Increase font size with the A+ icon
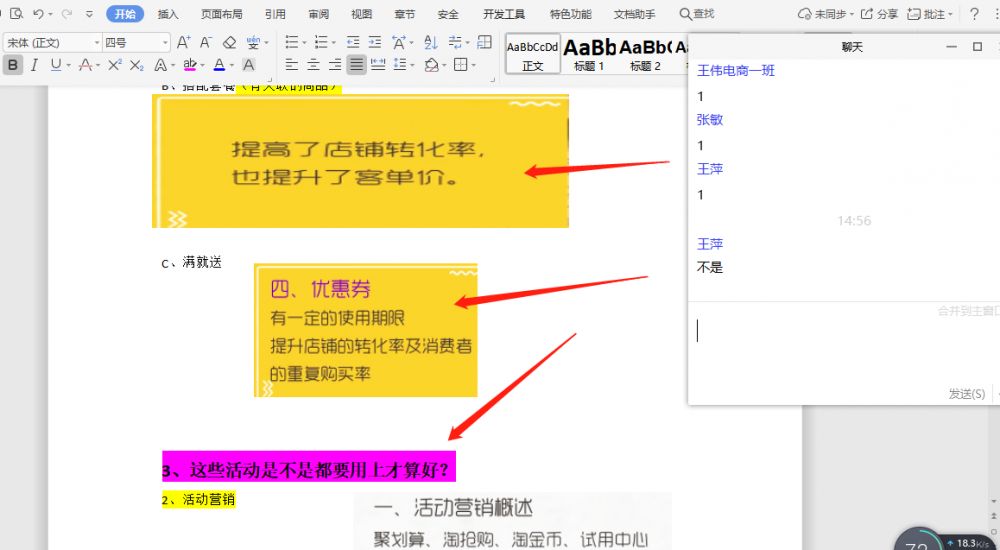 pyautogui.click(x=184, y=43)
